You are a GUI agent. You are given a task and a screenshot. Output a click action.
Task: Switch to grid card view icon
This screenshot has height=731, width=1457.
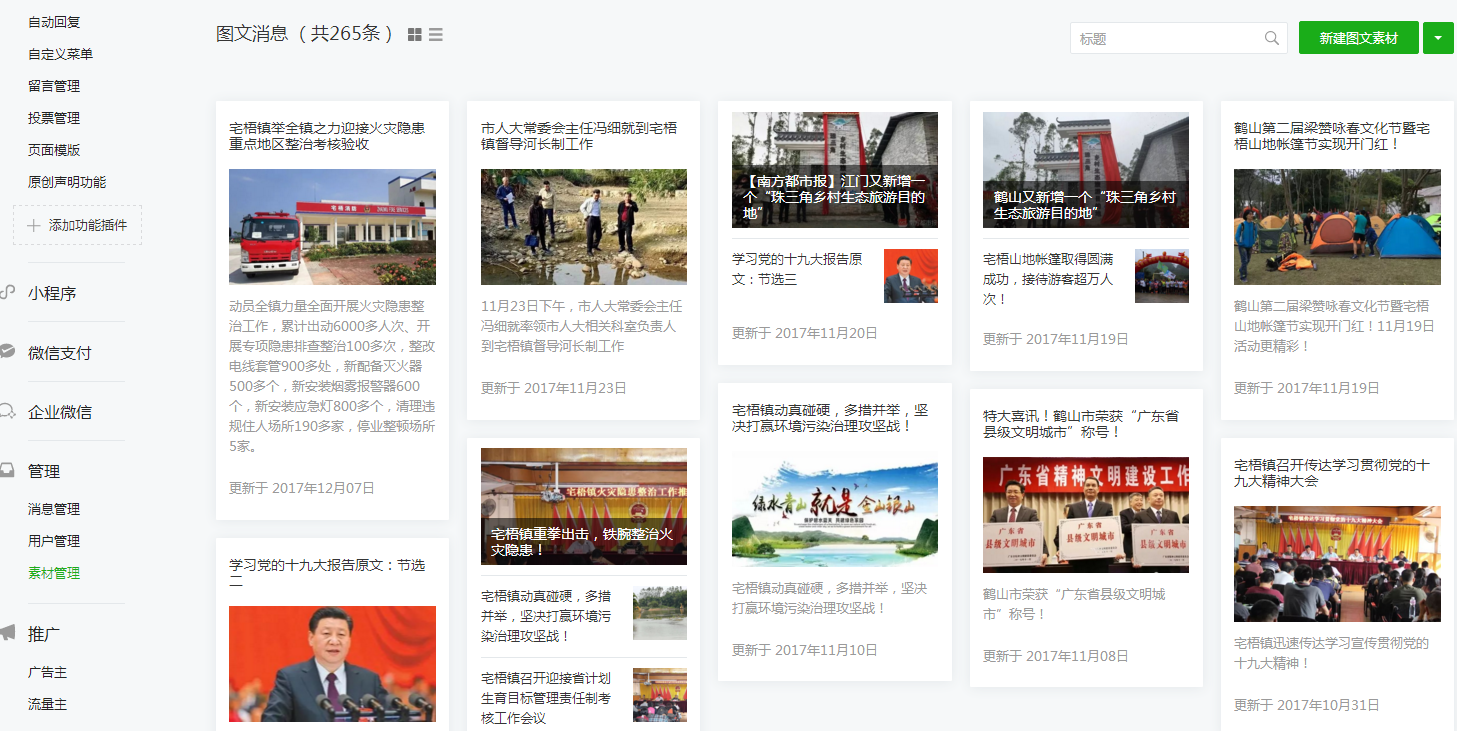[x=415, y=35]
